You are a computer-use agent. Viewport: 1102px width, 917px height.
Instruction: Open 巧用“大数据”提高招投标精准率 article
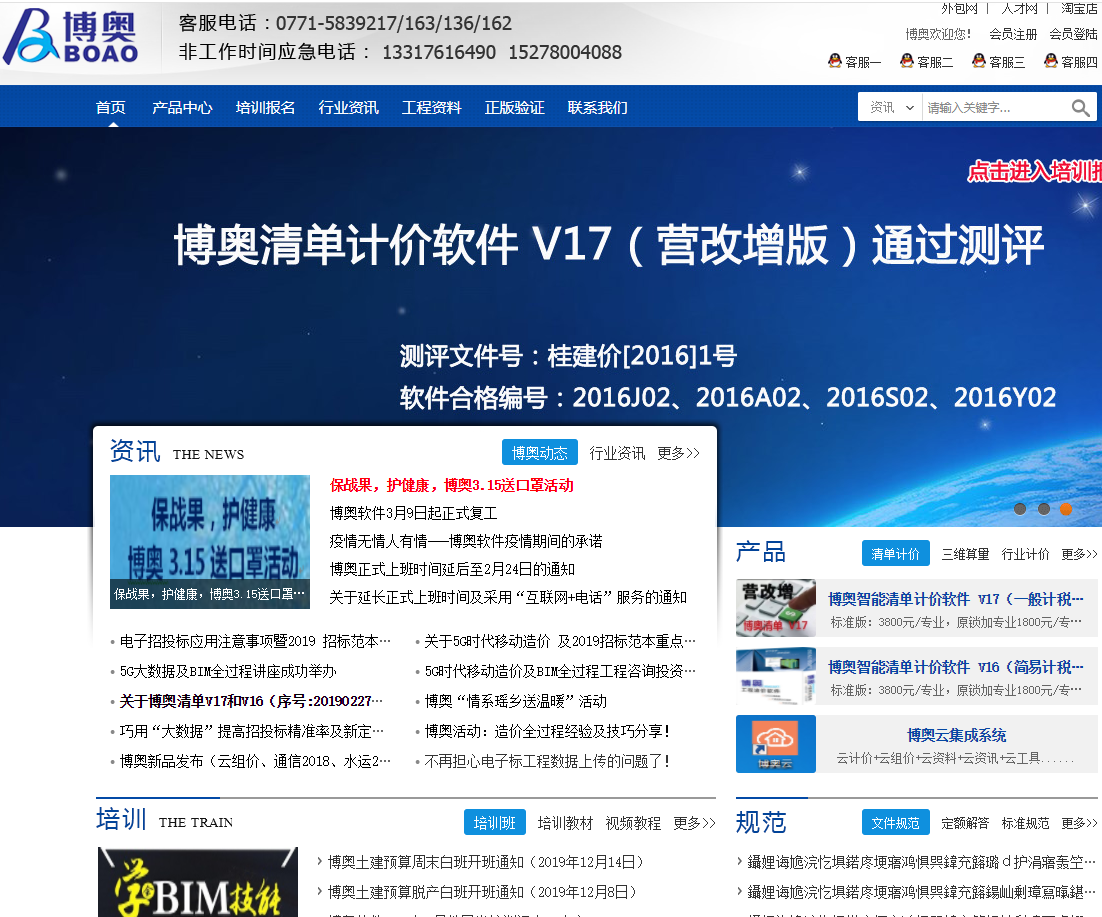[252, 731]
